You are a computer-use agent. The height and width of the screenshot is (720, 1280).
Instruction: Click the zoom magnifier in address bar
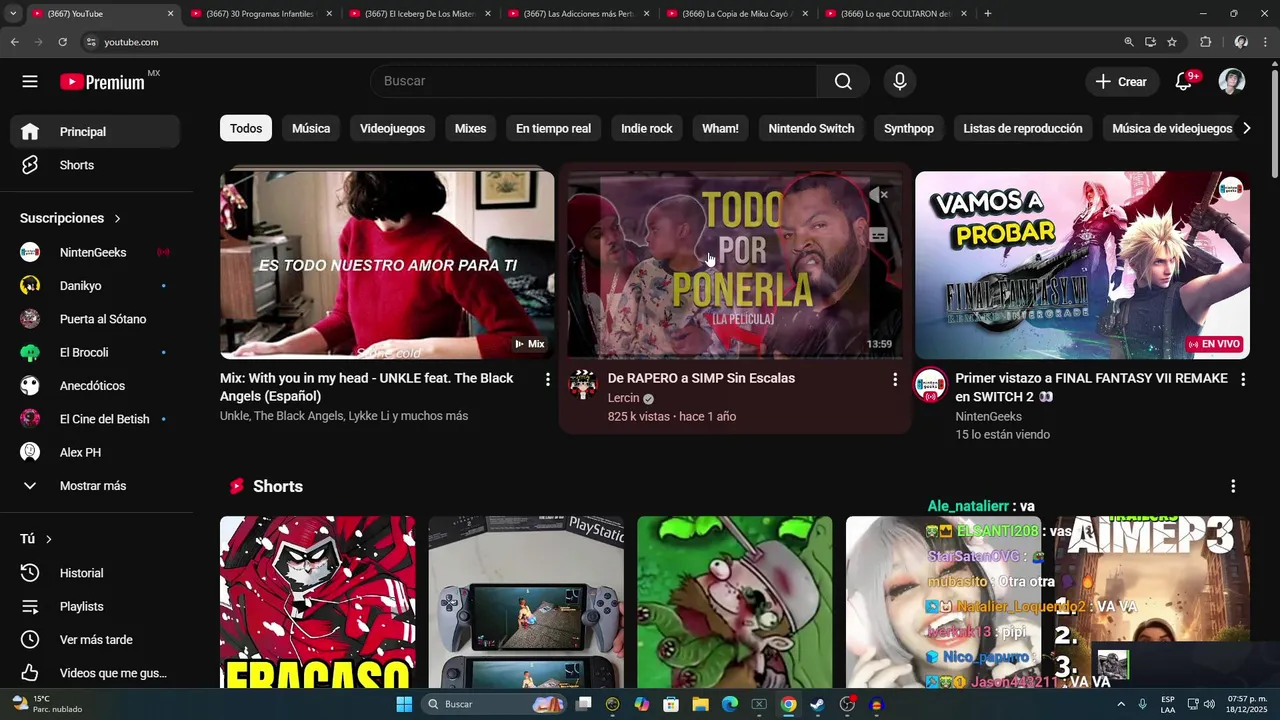tap(1129, 42)
